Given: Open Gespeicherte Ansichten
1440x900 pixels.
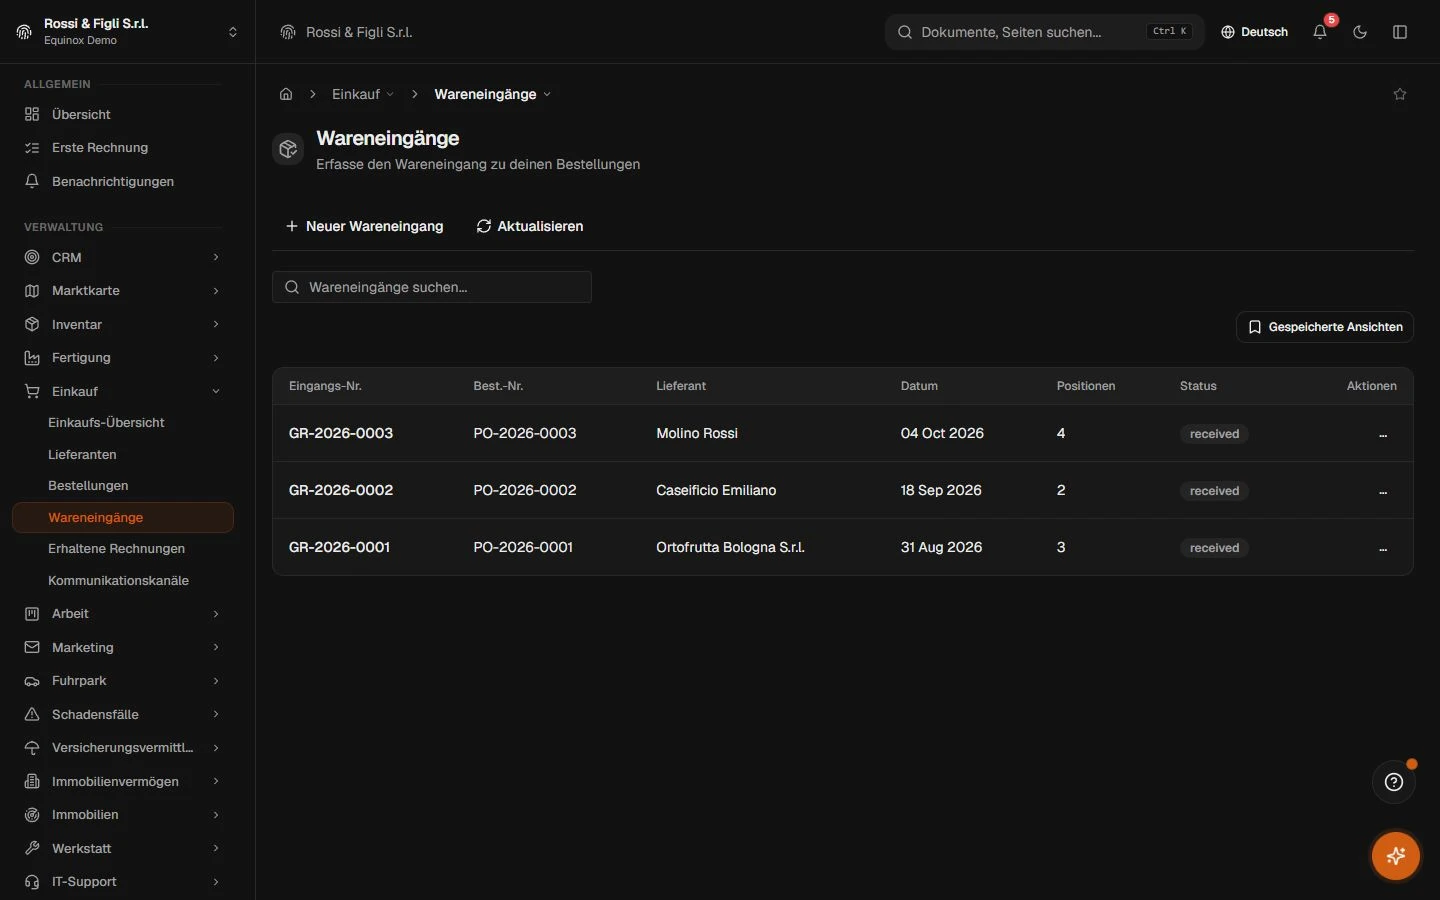Looking at the screenshot, I should coord(1325,327).
